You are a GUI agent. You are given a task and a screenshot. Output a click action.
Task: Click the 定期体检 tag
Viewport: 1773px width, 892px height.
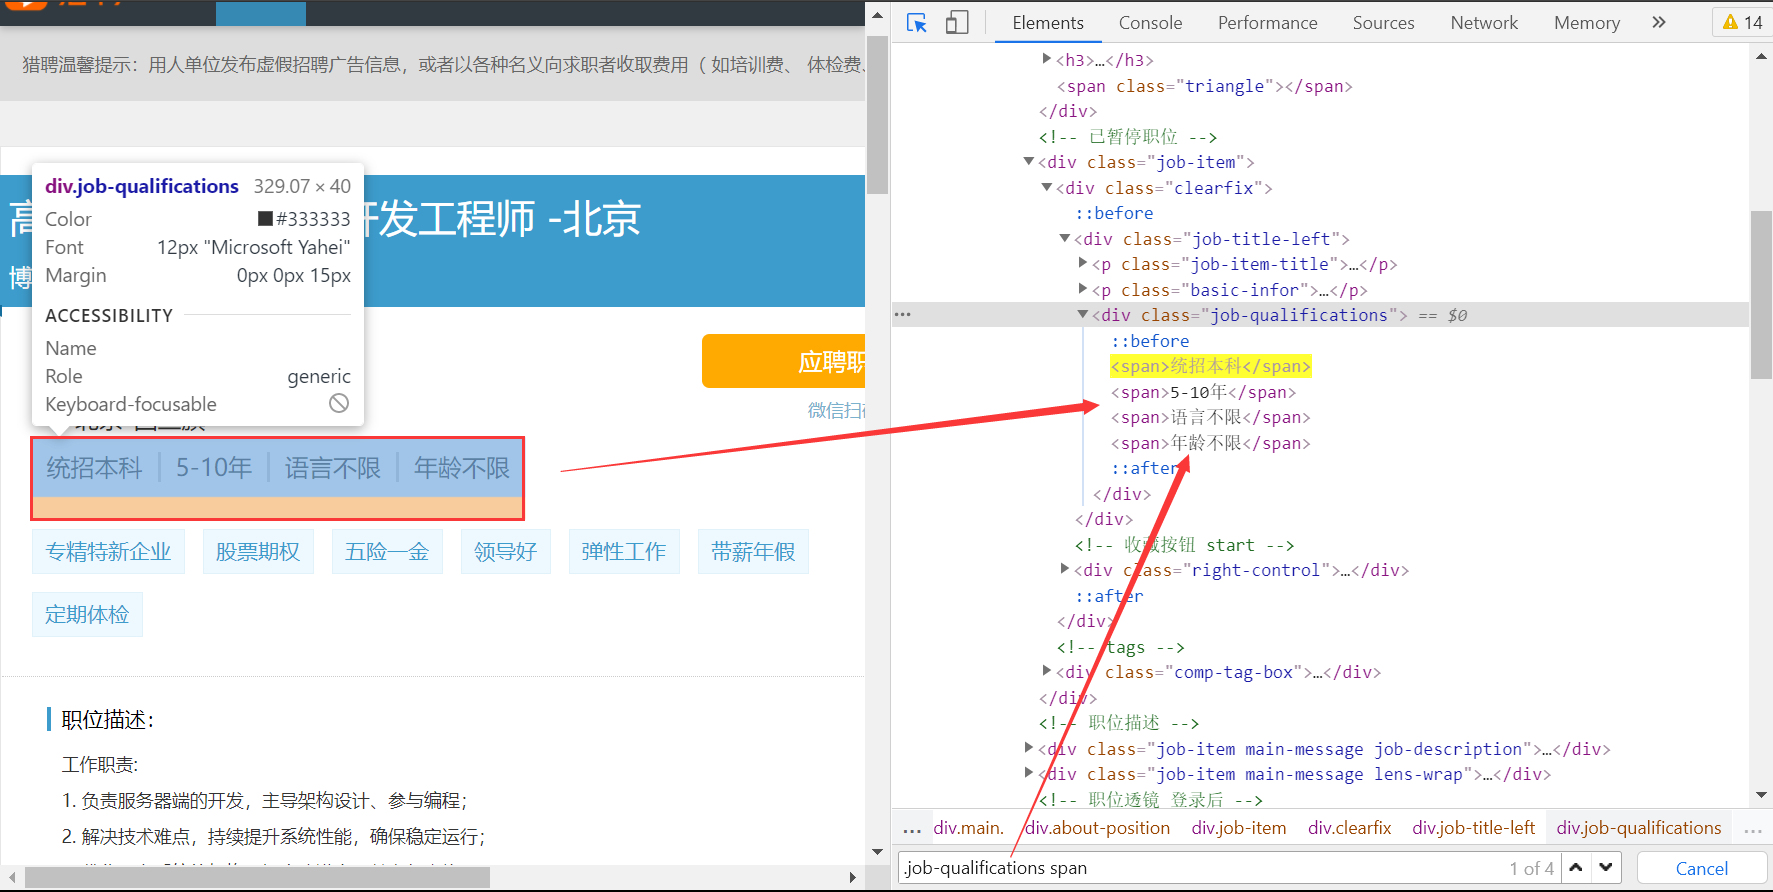[x=87, y=615]
